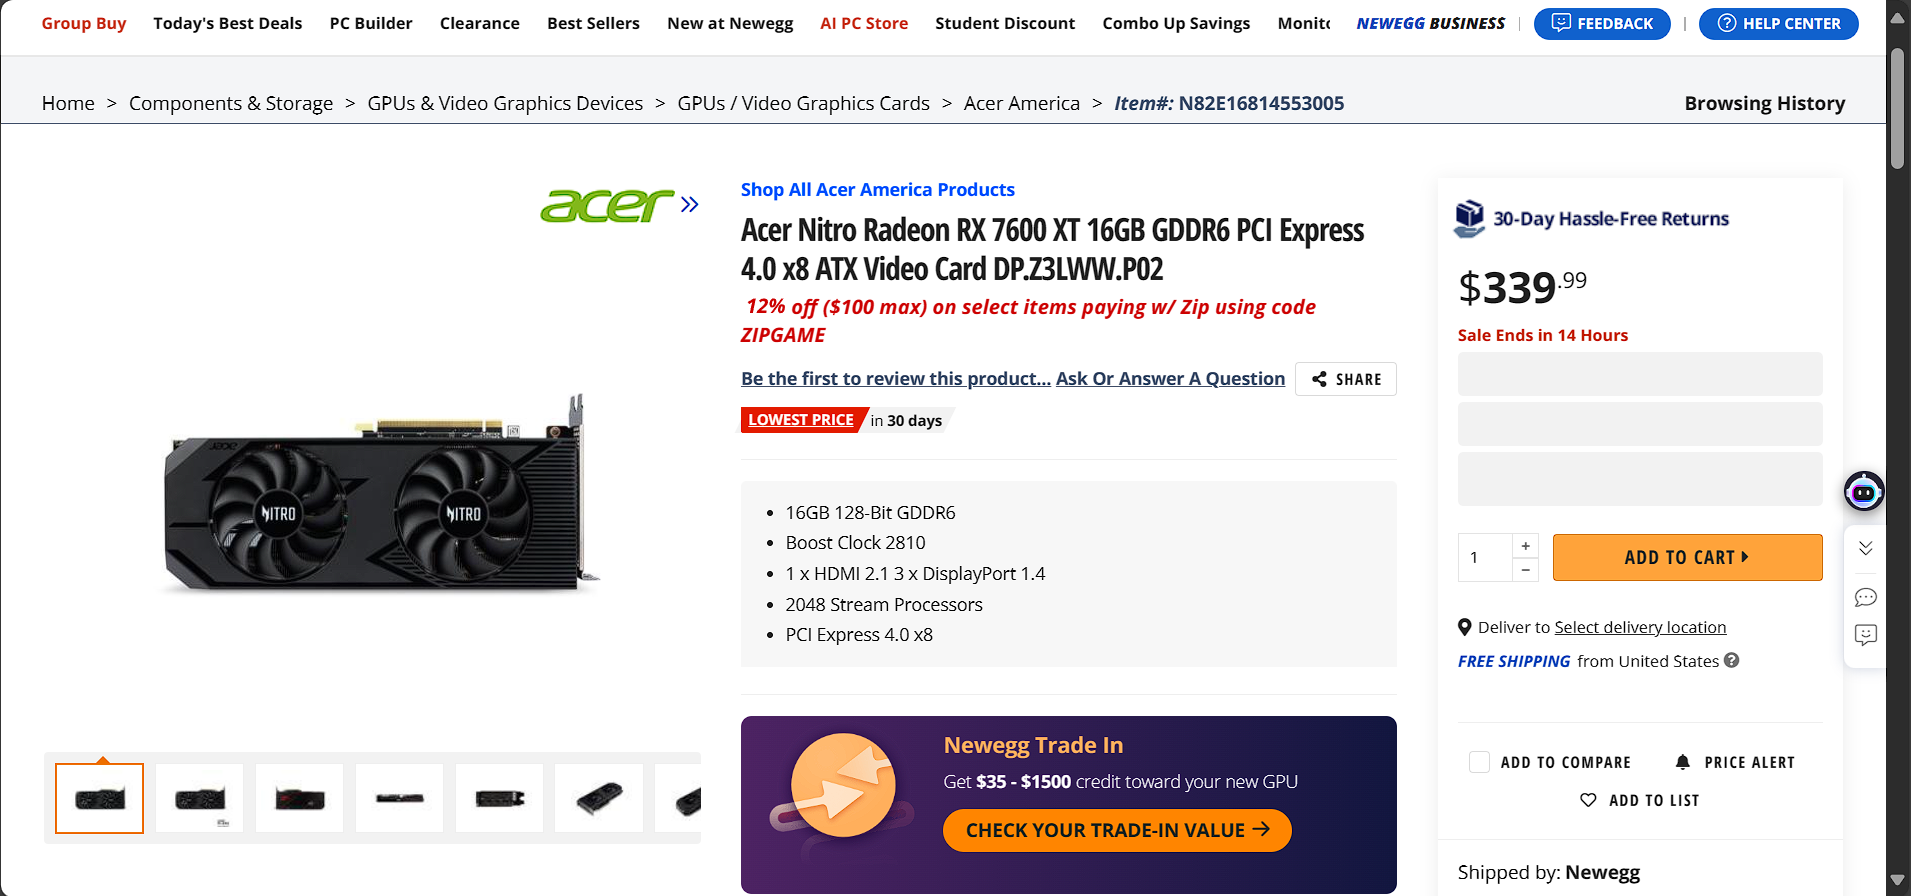Screen dimensions: 1911x896
Task: Open the AI chatbot assistant icon
Action: [1864, 491]
